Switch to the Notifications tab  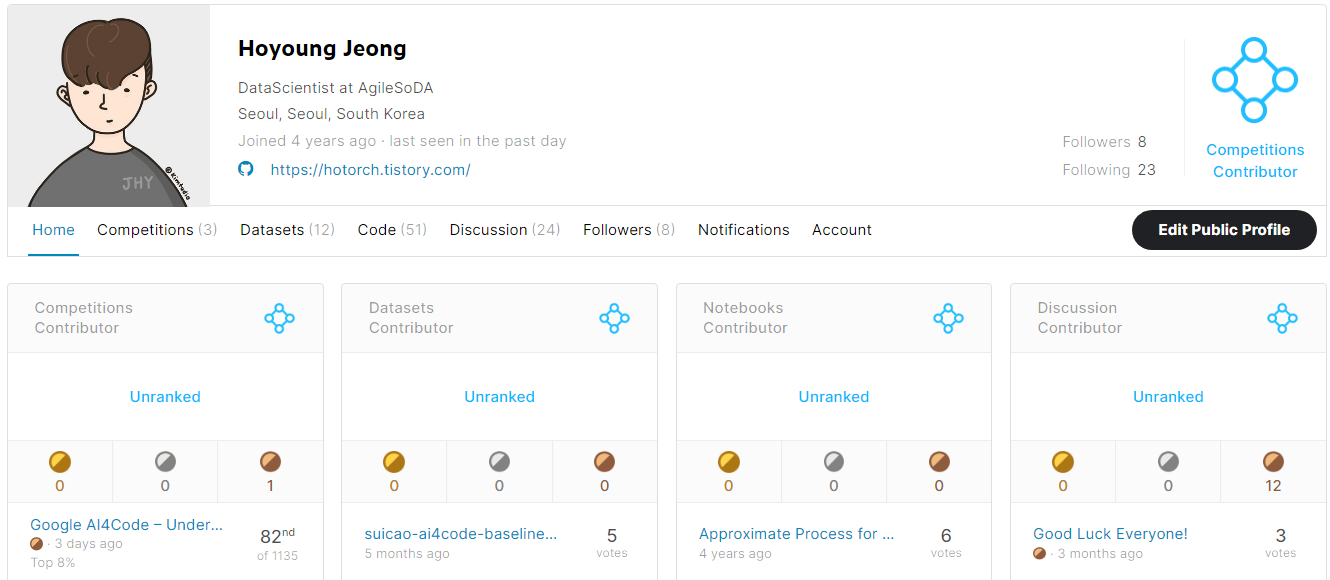pos(743,230)
